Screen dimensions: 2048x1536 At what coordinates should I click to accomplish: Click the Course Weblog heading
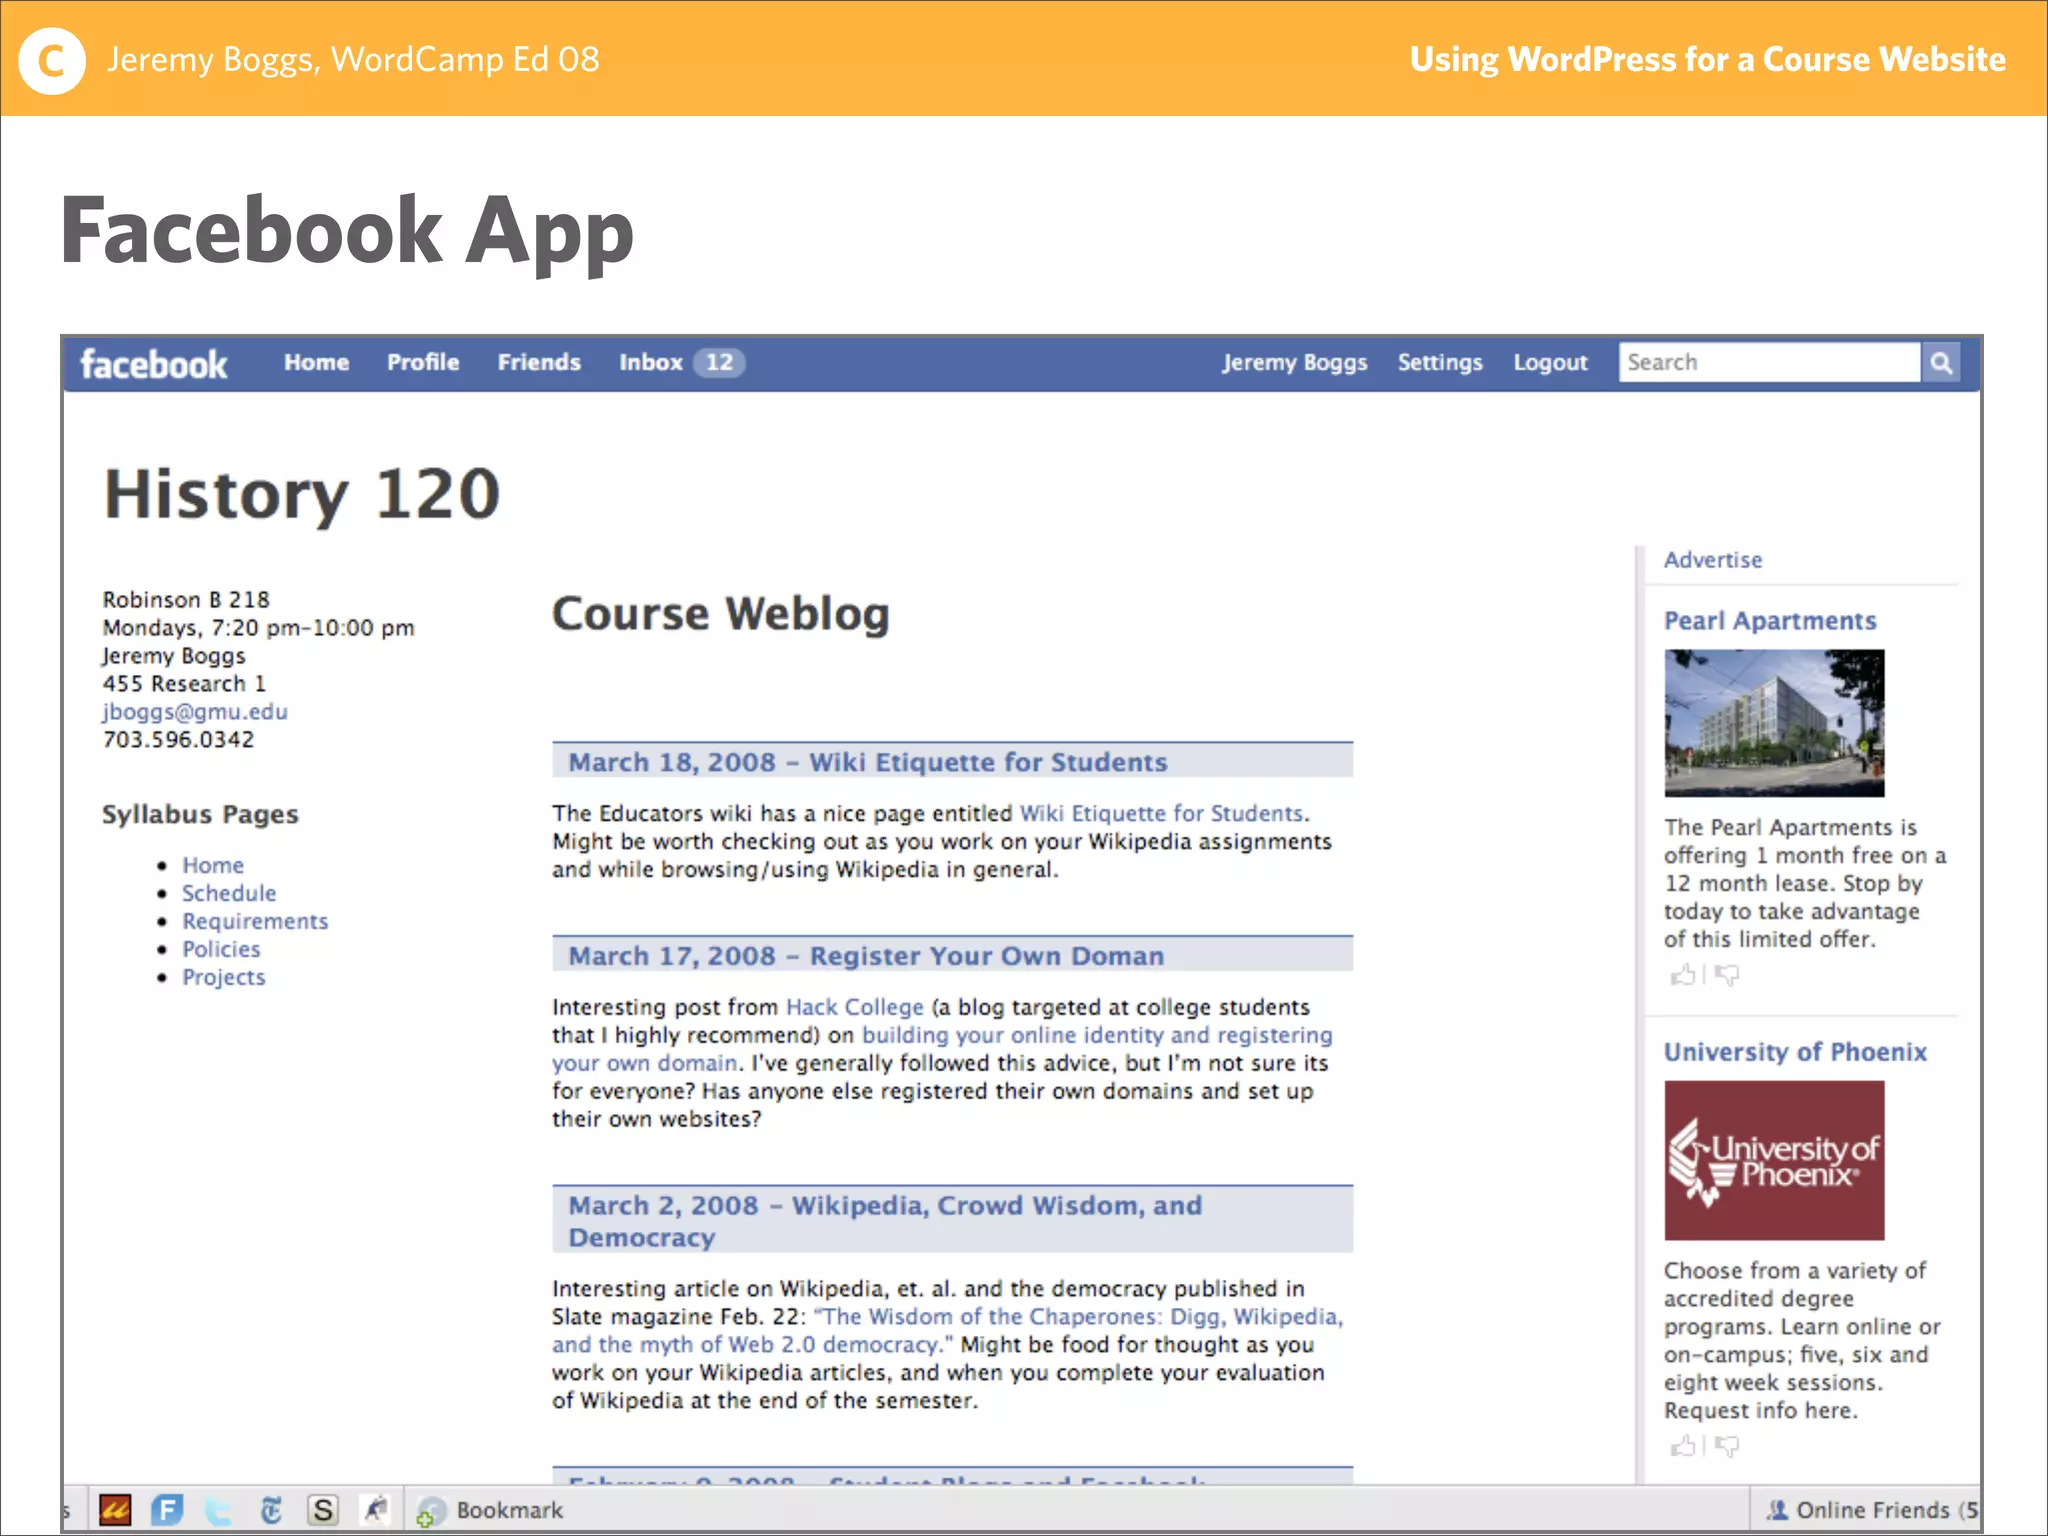[x=721, y=614]
